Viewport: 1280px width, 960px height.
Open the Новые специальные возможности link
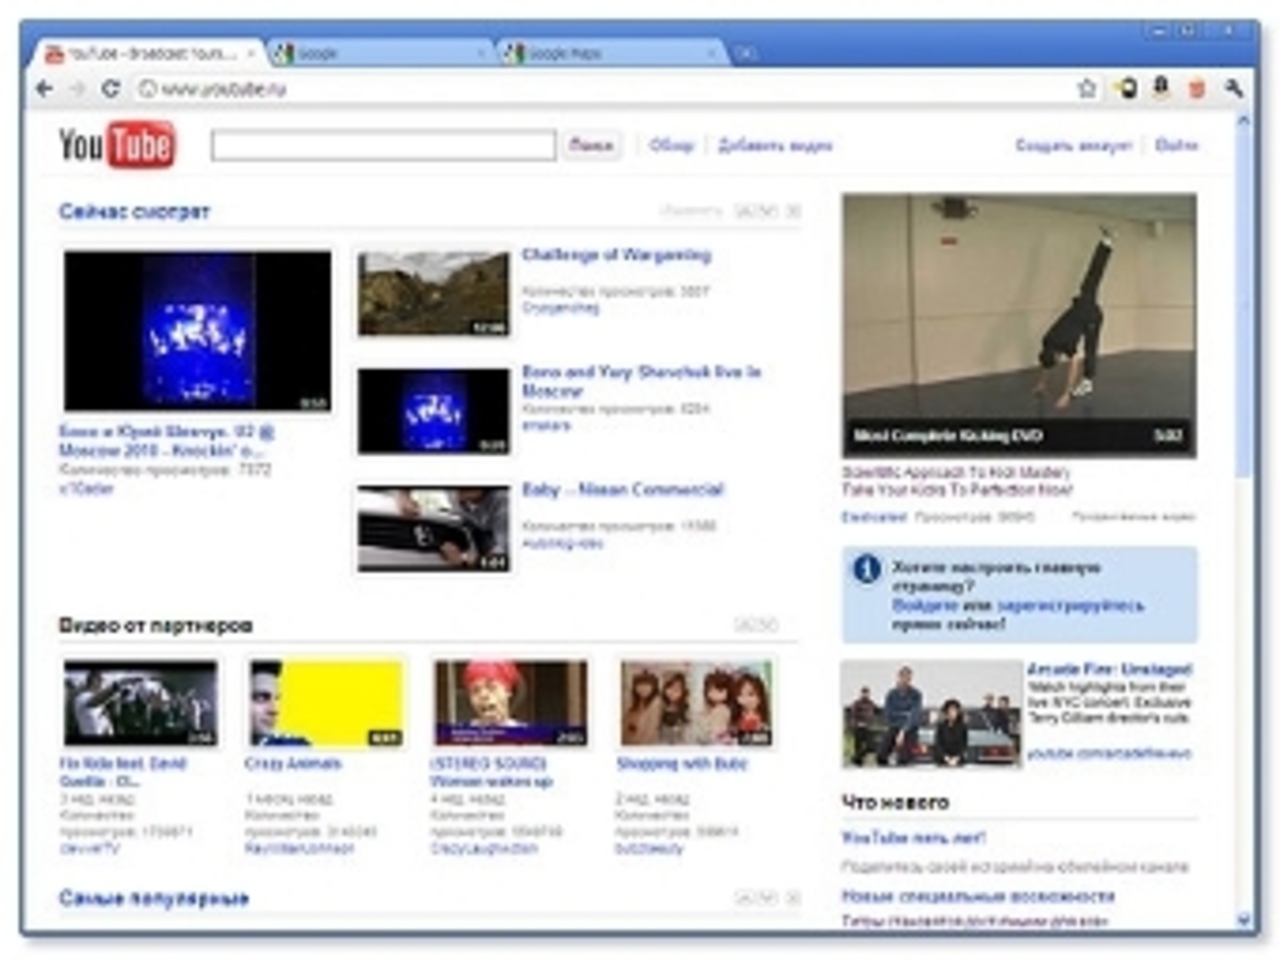coord(978,896)
